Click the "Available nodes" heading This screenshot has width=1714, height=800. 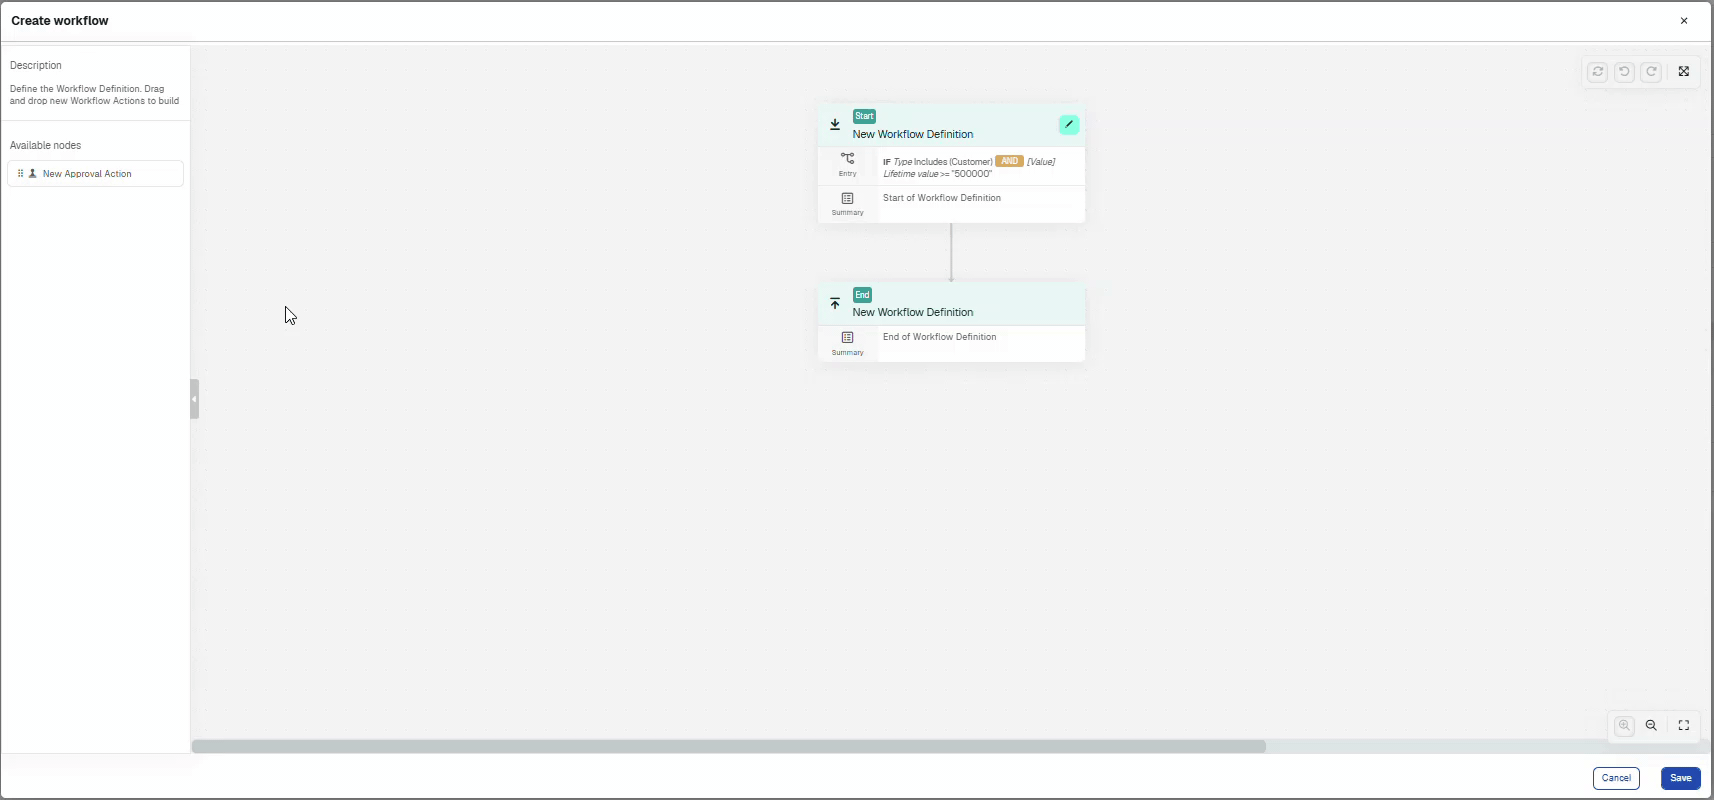point(45,146)
